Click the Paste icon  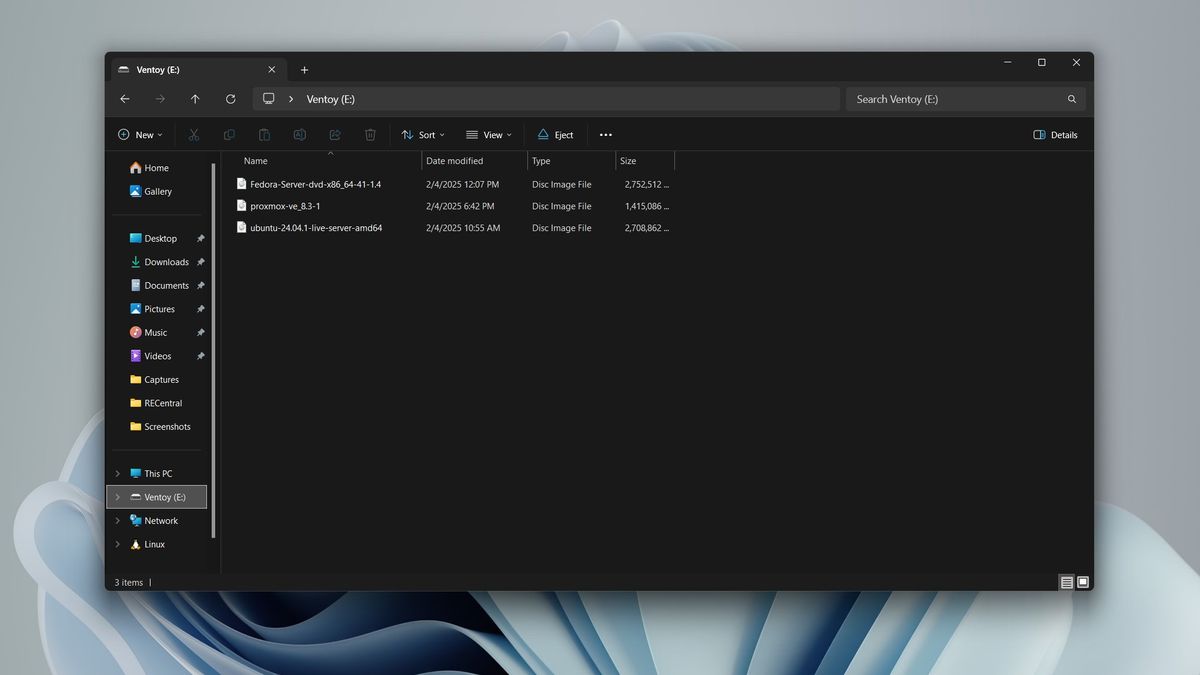tap(264, 134)
